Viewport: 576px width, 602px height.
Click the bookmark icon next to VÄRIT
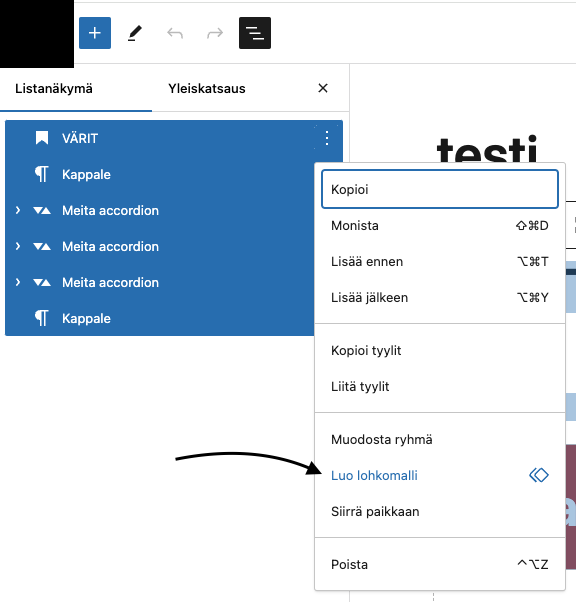pos(42,138)
